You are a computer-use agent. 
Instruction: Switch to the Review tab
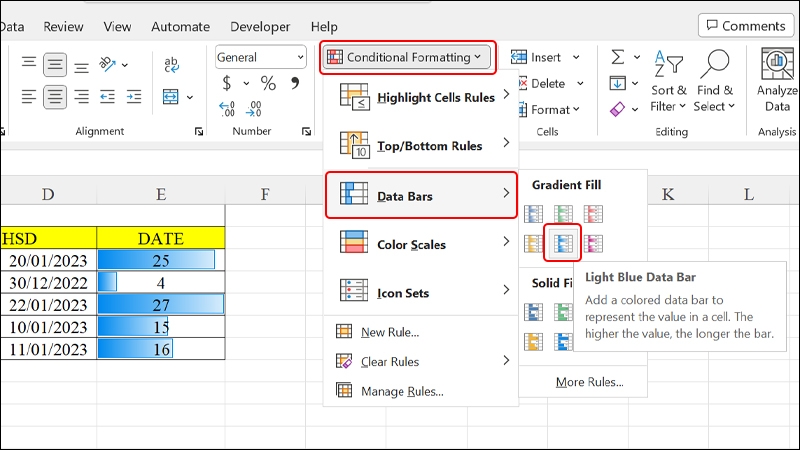pyautogui.click(x=63, y=27)
